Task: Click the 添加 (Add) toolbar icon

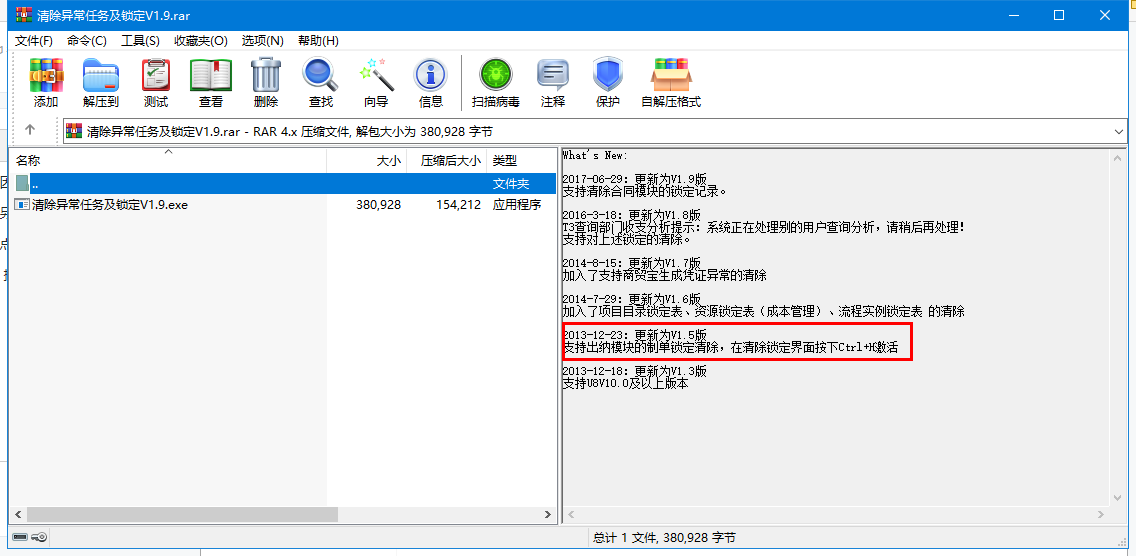Action: coord(46,75)
